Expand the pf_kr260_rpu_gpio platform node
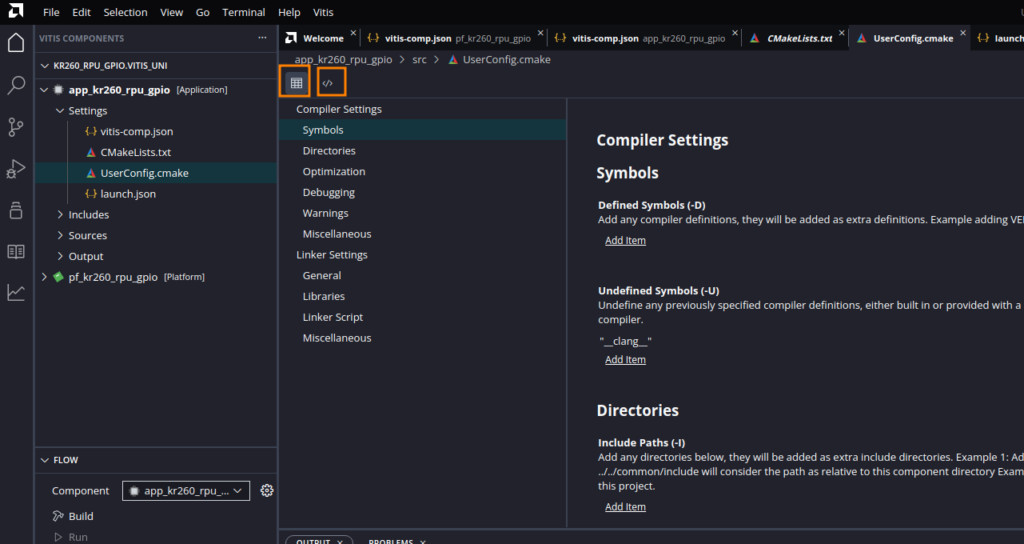Screen dimensions: 1024x544 click(44, 277)
